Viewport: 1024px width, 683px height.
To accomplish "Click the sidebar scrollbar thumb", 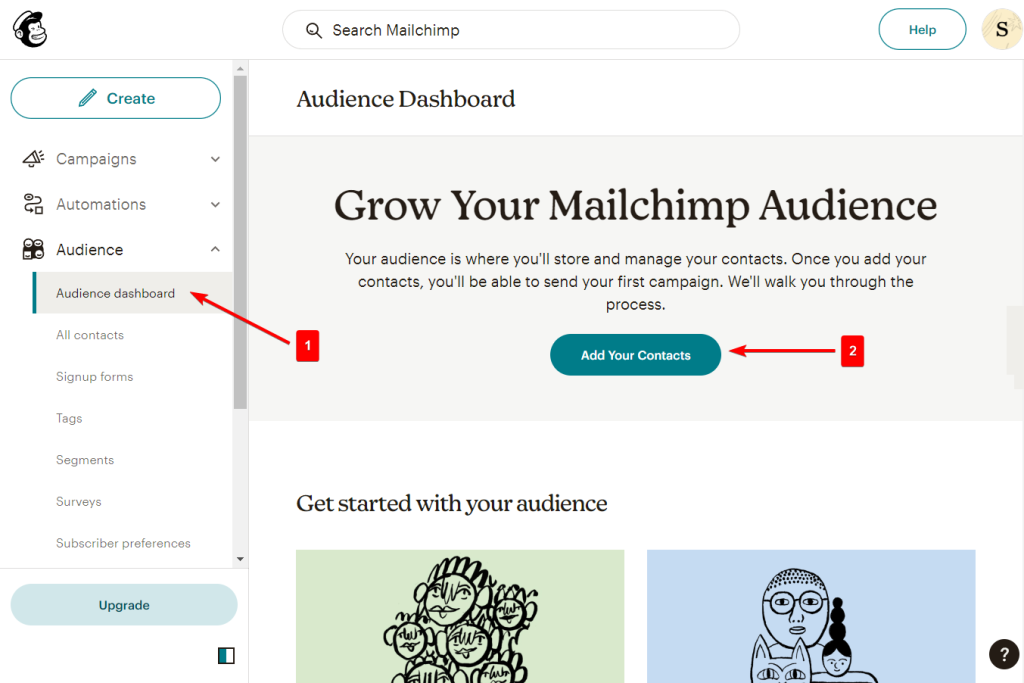I will tap(240, 242).
